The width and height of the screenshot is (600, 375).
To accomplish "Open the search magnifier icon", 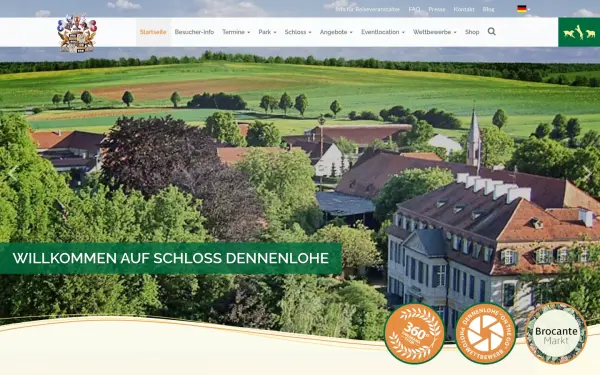I will tap(492, 32).
